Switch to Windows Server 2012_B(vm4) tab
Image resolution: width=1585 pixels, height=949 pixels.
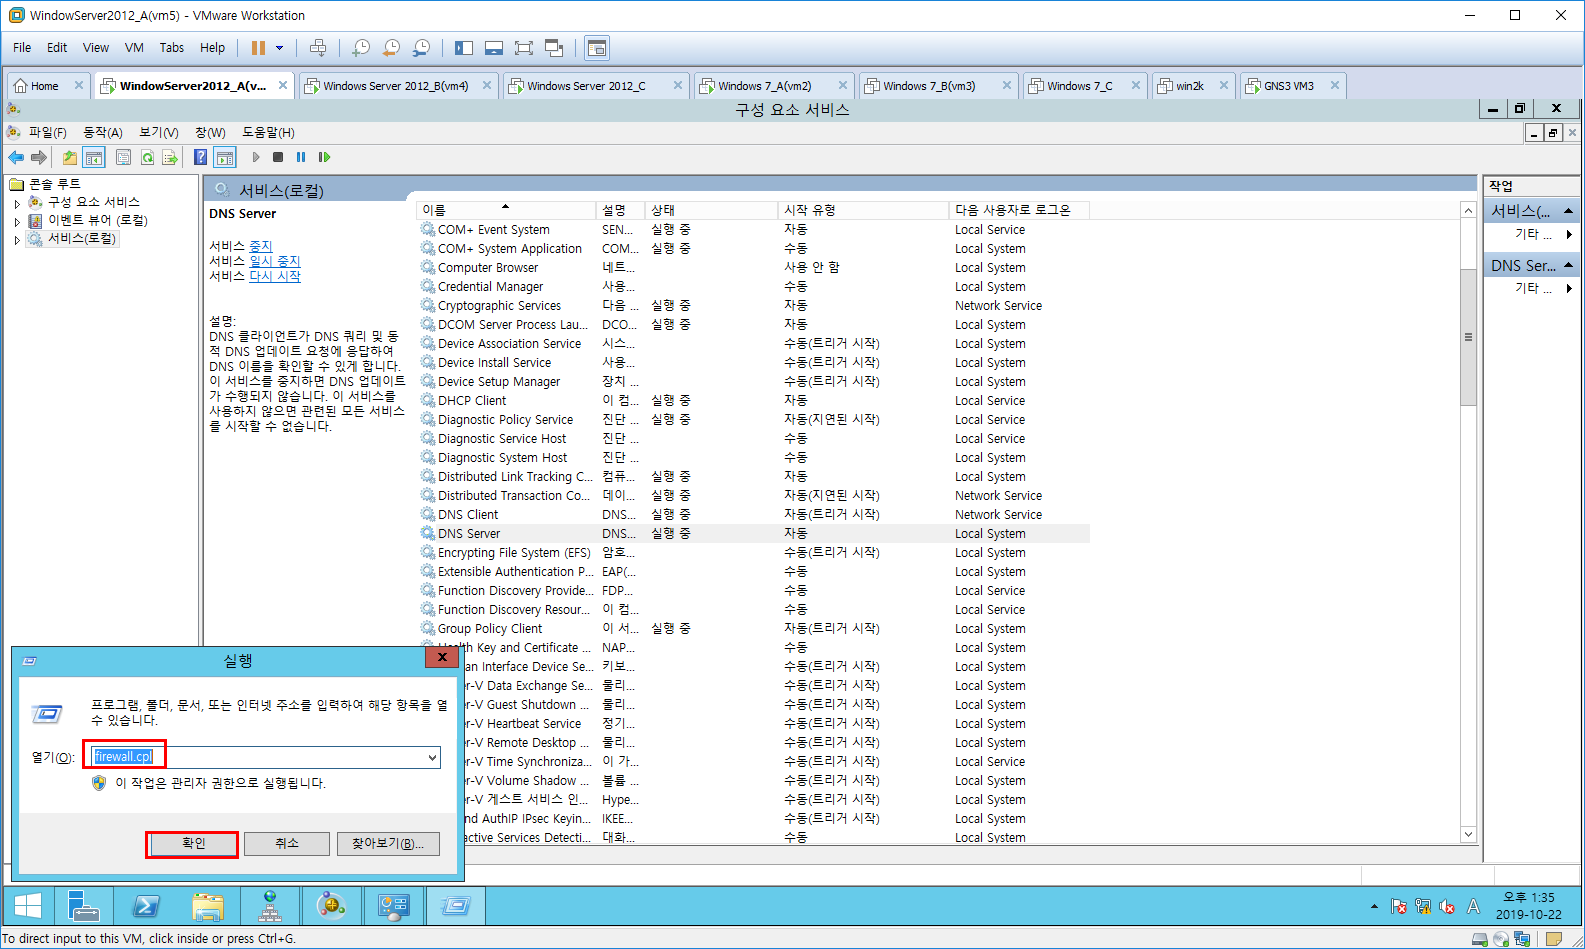tap(396, 86)
